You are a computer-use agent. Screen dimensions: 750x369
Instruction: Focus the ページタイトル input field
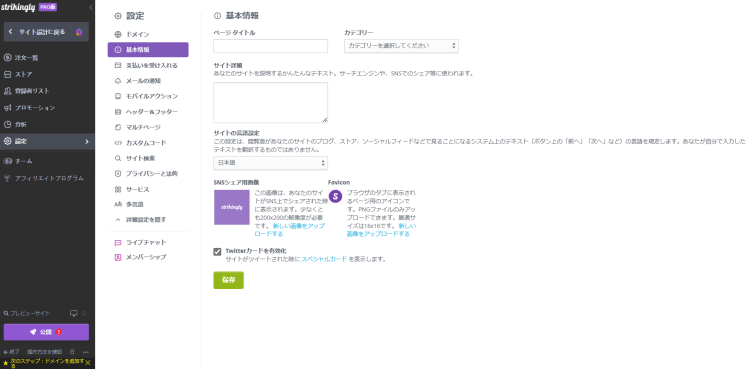(270, 46)
